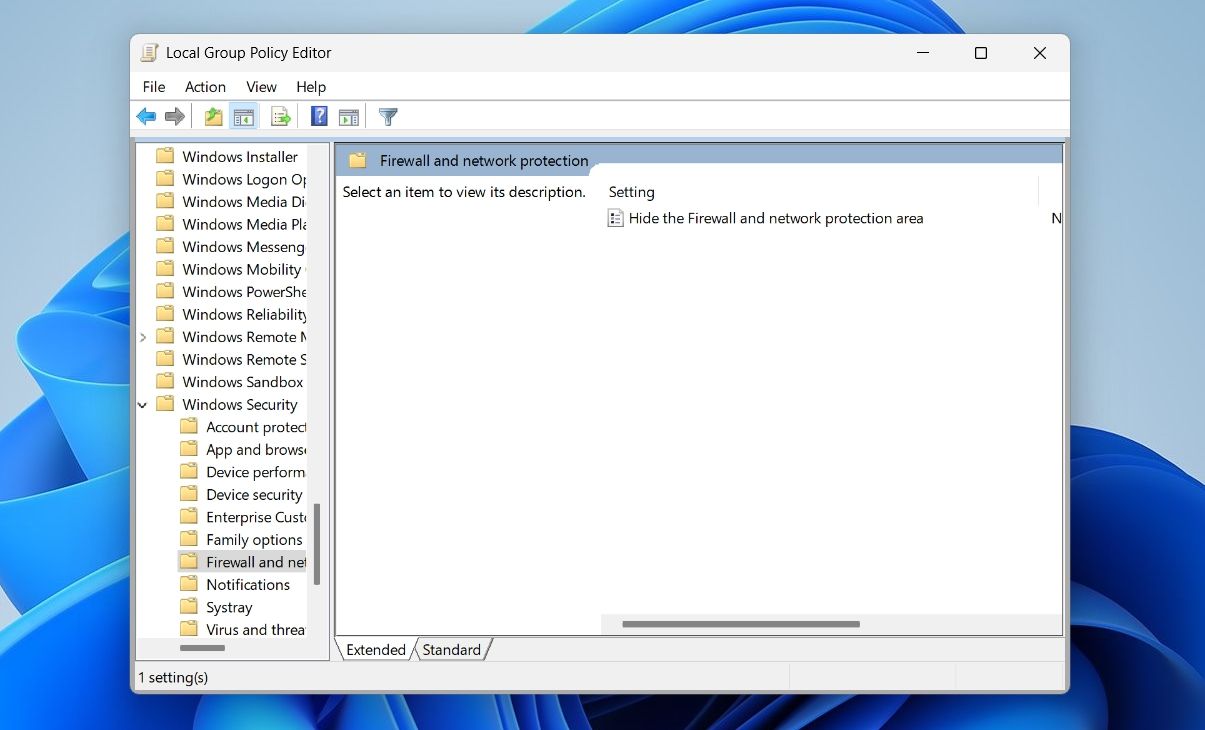Select Windows Remote S... tree item

pos(244,359)
